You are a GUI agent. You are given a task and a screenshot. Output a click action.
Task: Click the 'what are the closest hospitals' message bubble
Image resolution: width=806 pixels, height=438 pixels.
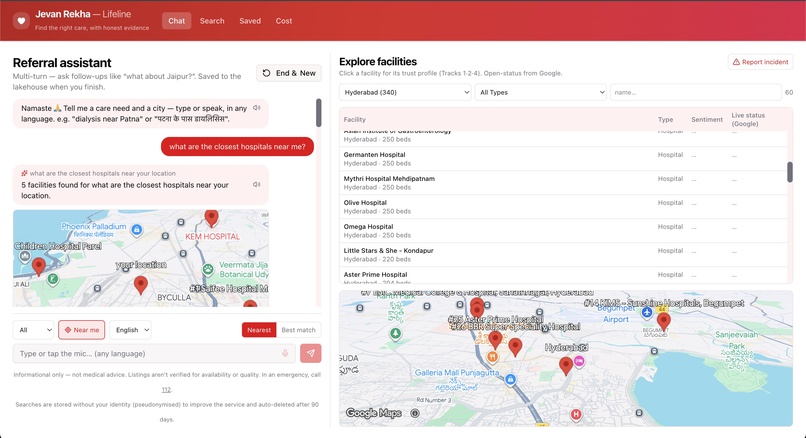pyautogui.click(x=237, y=147)
